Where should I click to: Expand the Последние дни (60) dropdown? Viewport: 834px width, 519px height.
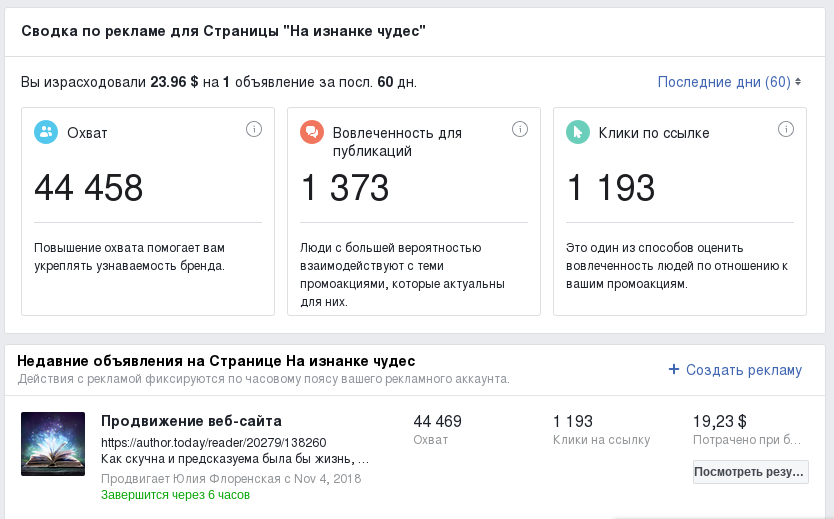[729, 82]
